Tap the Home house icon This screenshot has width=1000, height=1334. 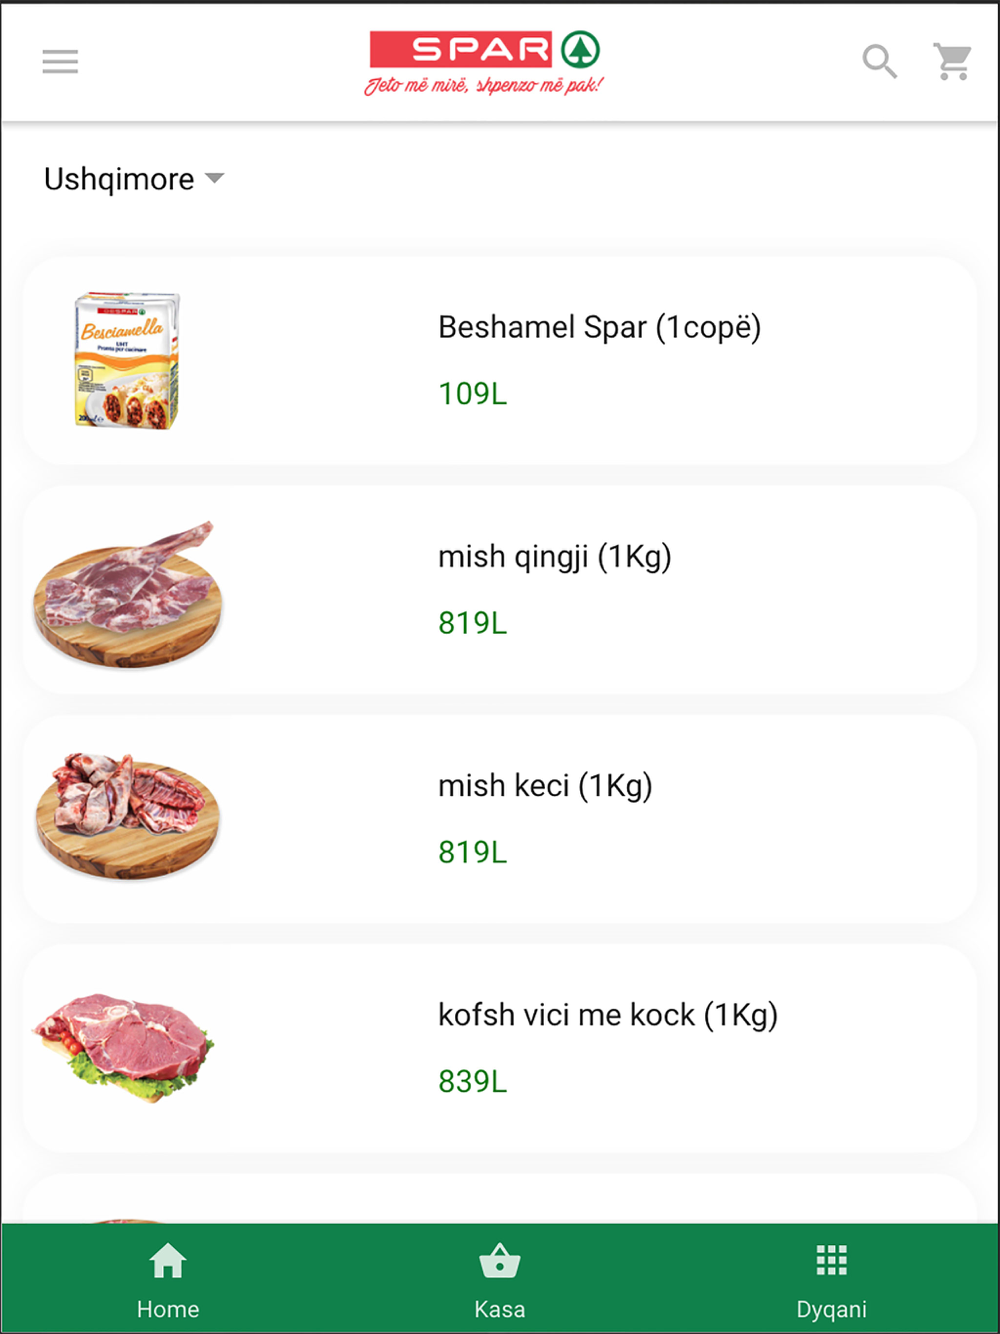(x=168, y=1261)
